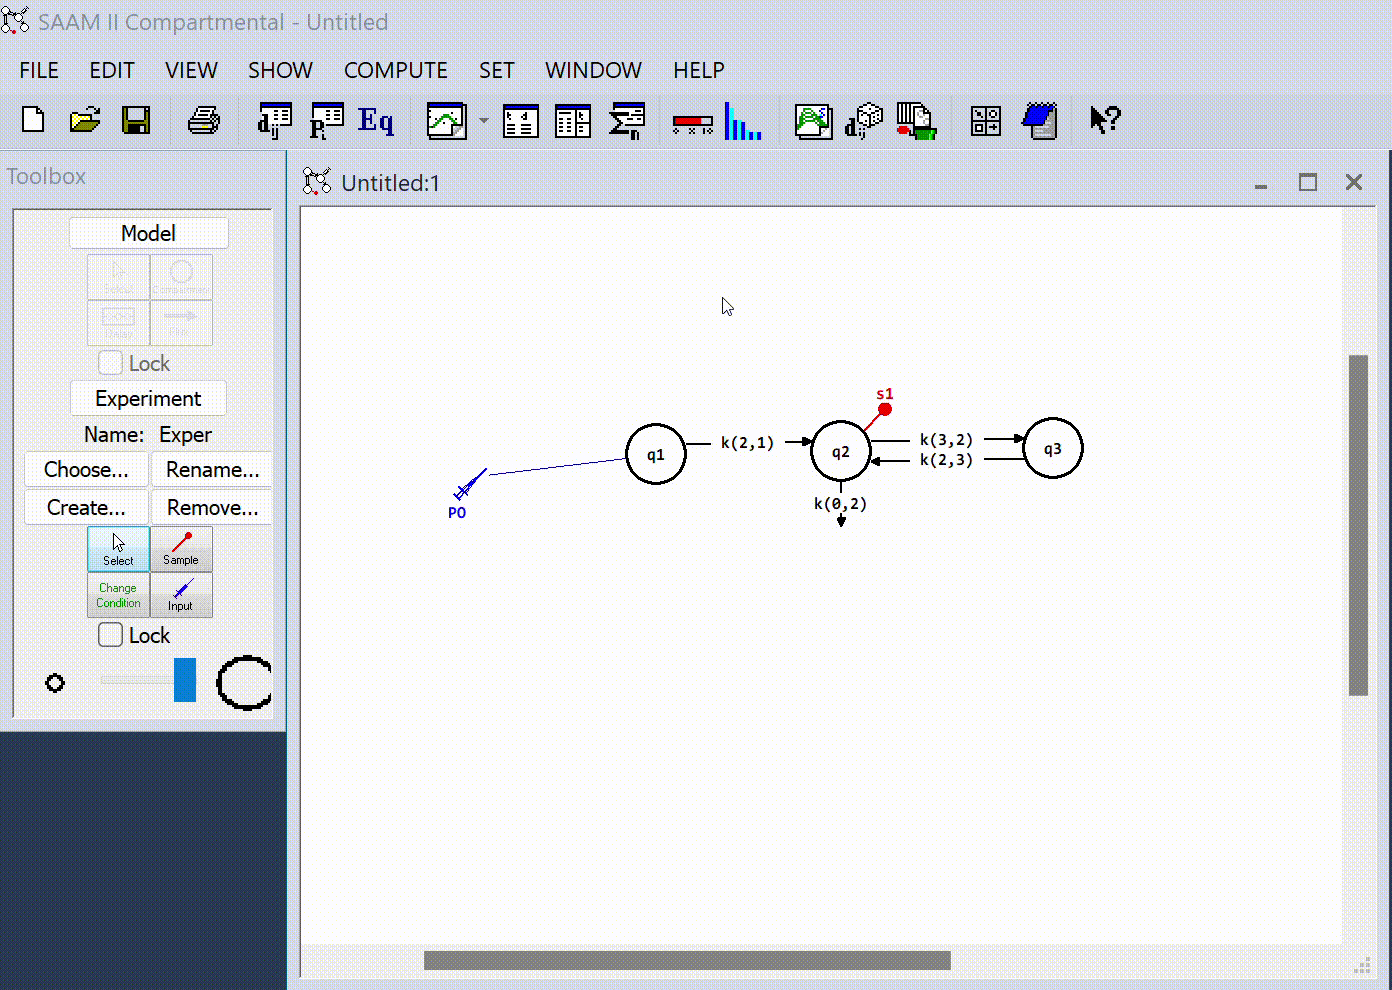Click the New blank document icon
1392x990 pixels.
click(33, 121)
